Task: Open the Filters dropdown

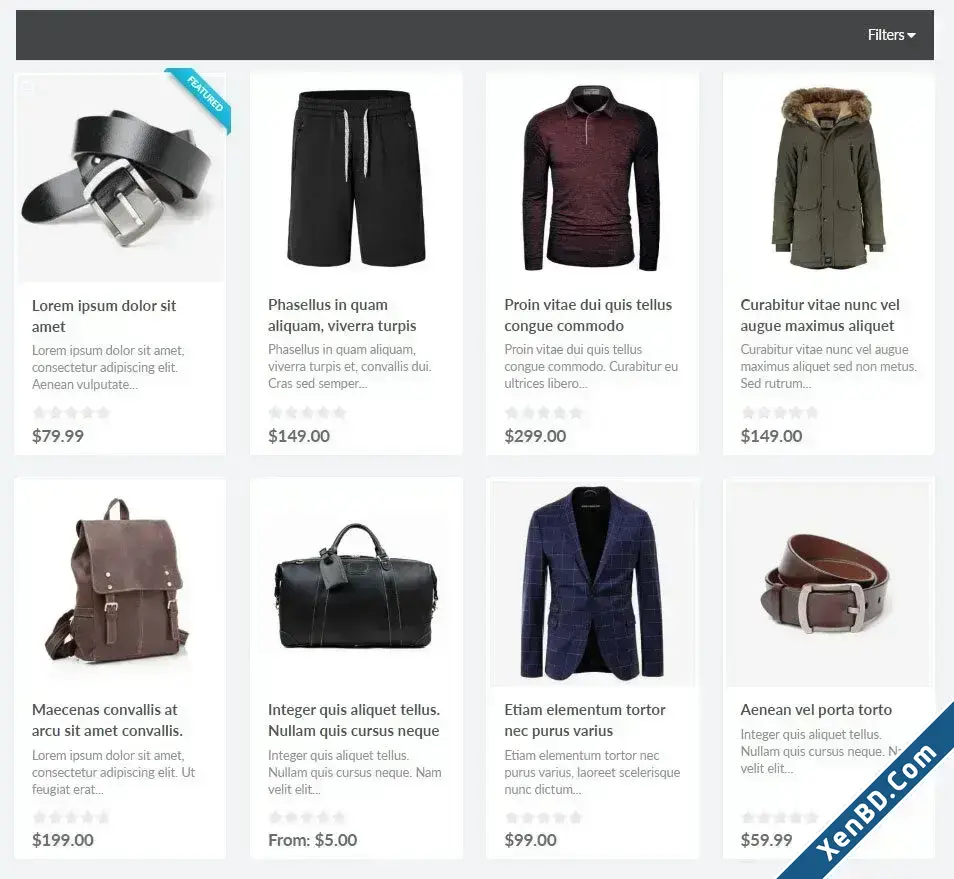Action: [x=891, y=35]
